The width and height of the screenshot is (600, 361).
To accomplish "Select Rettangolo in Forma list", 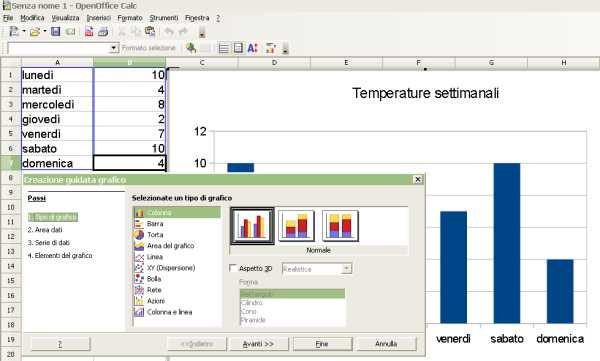I will pos(292,294).
